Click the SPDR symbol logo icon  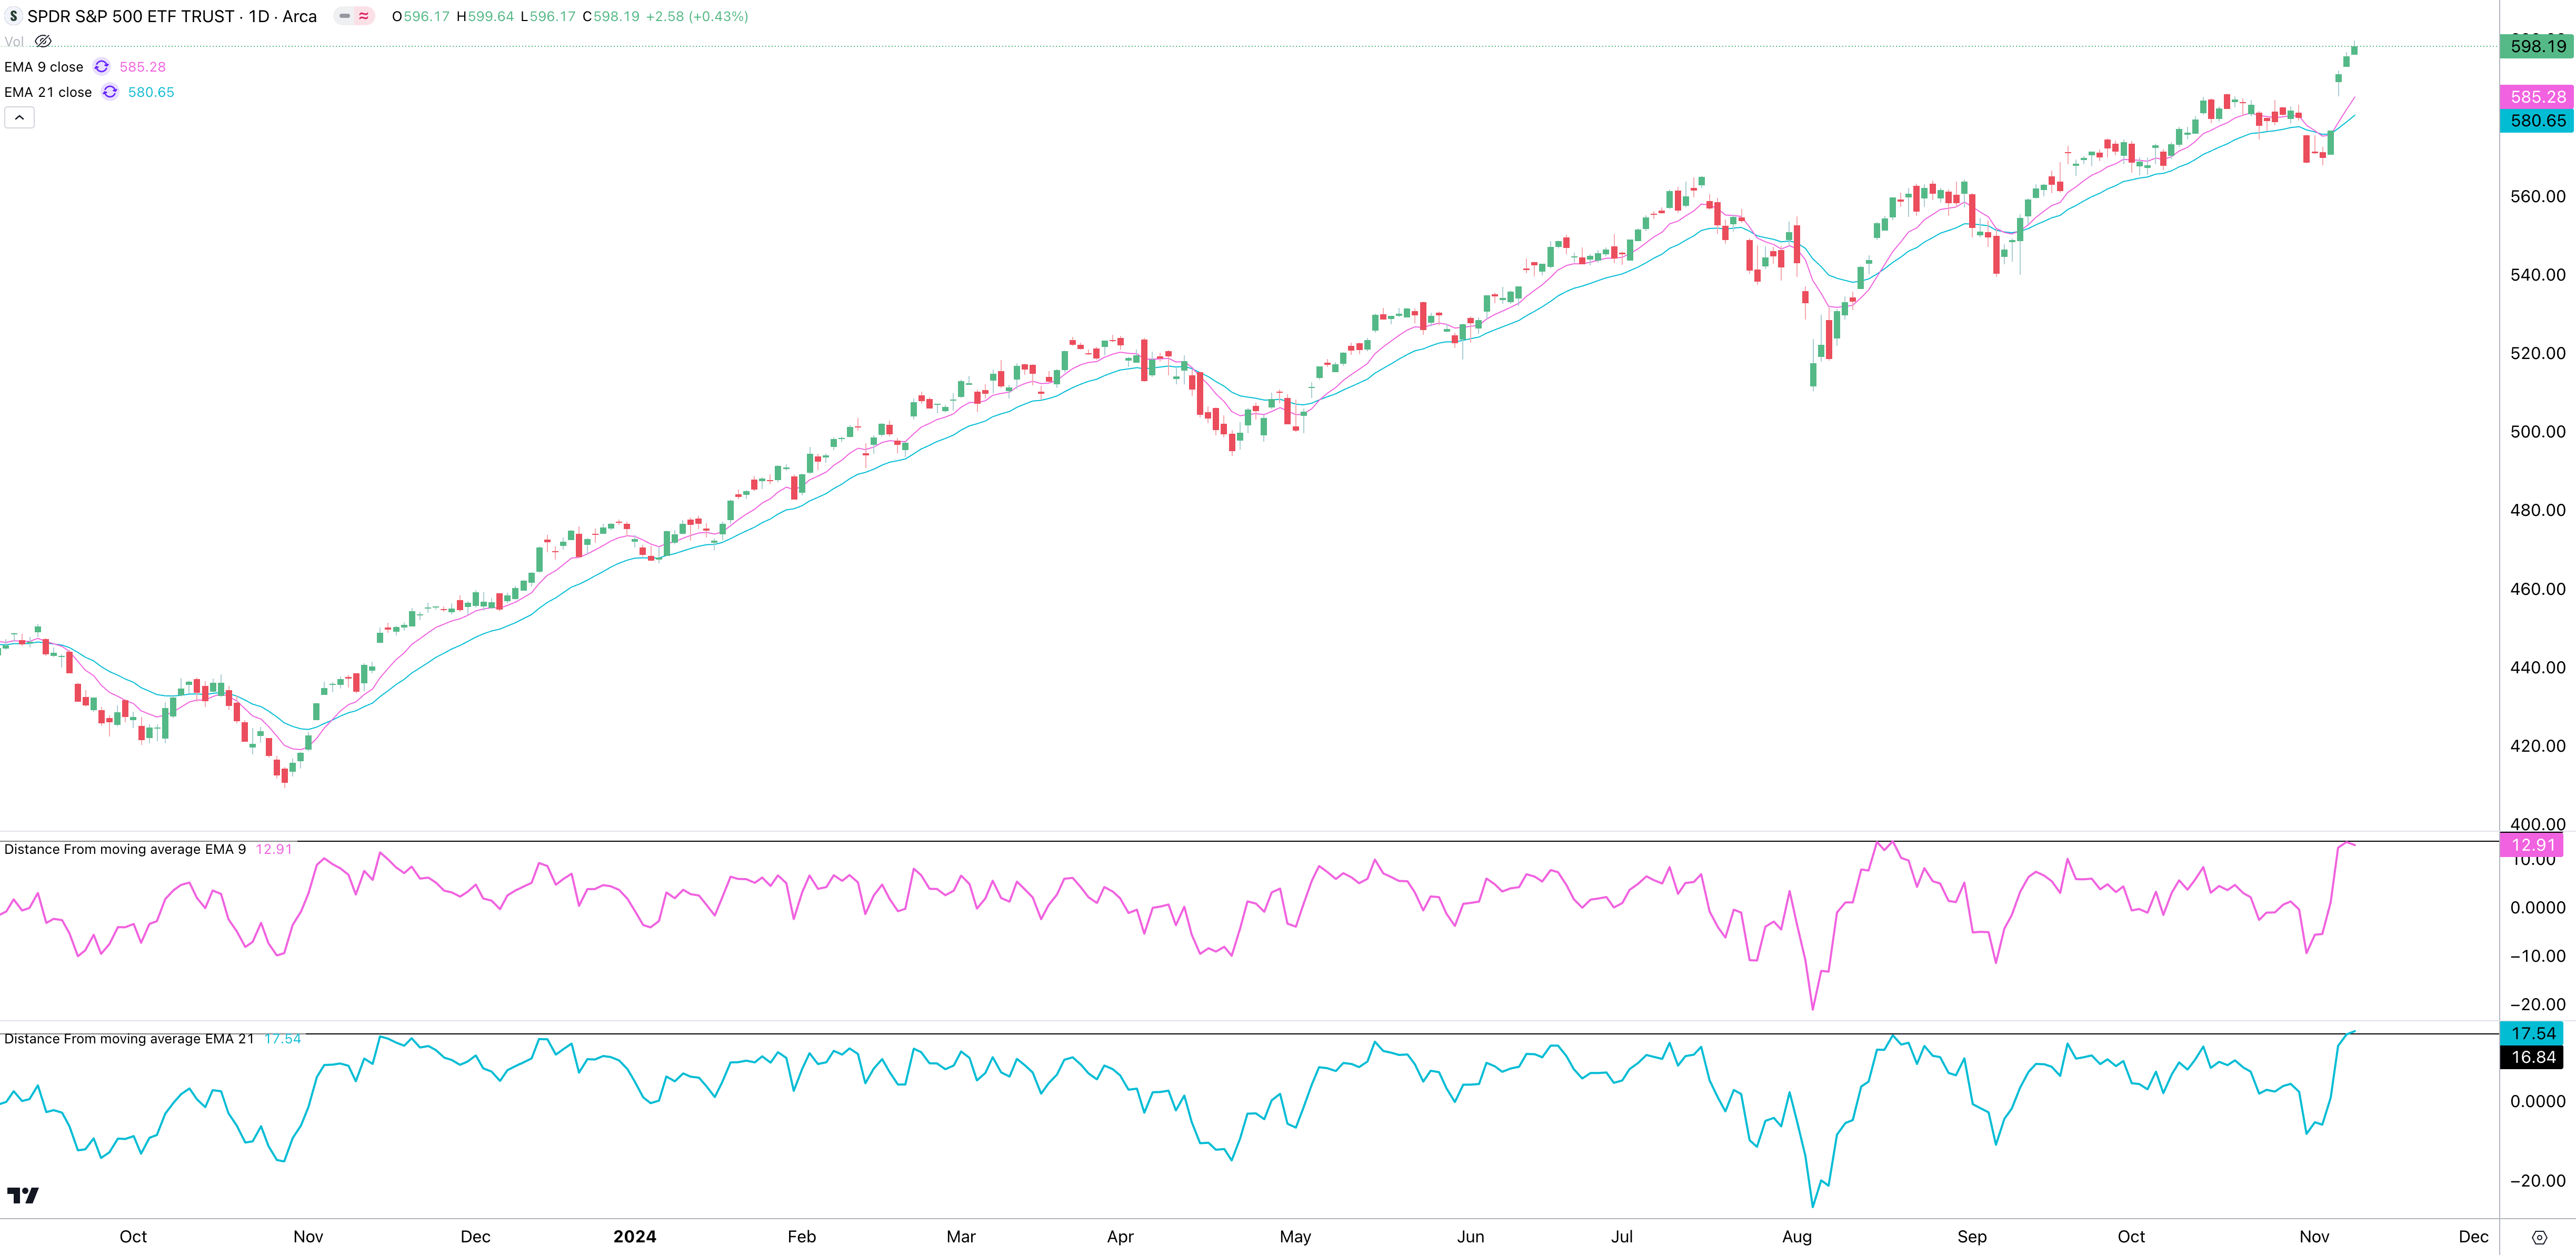13,16
